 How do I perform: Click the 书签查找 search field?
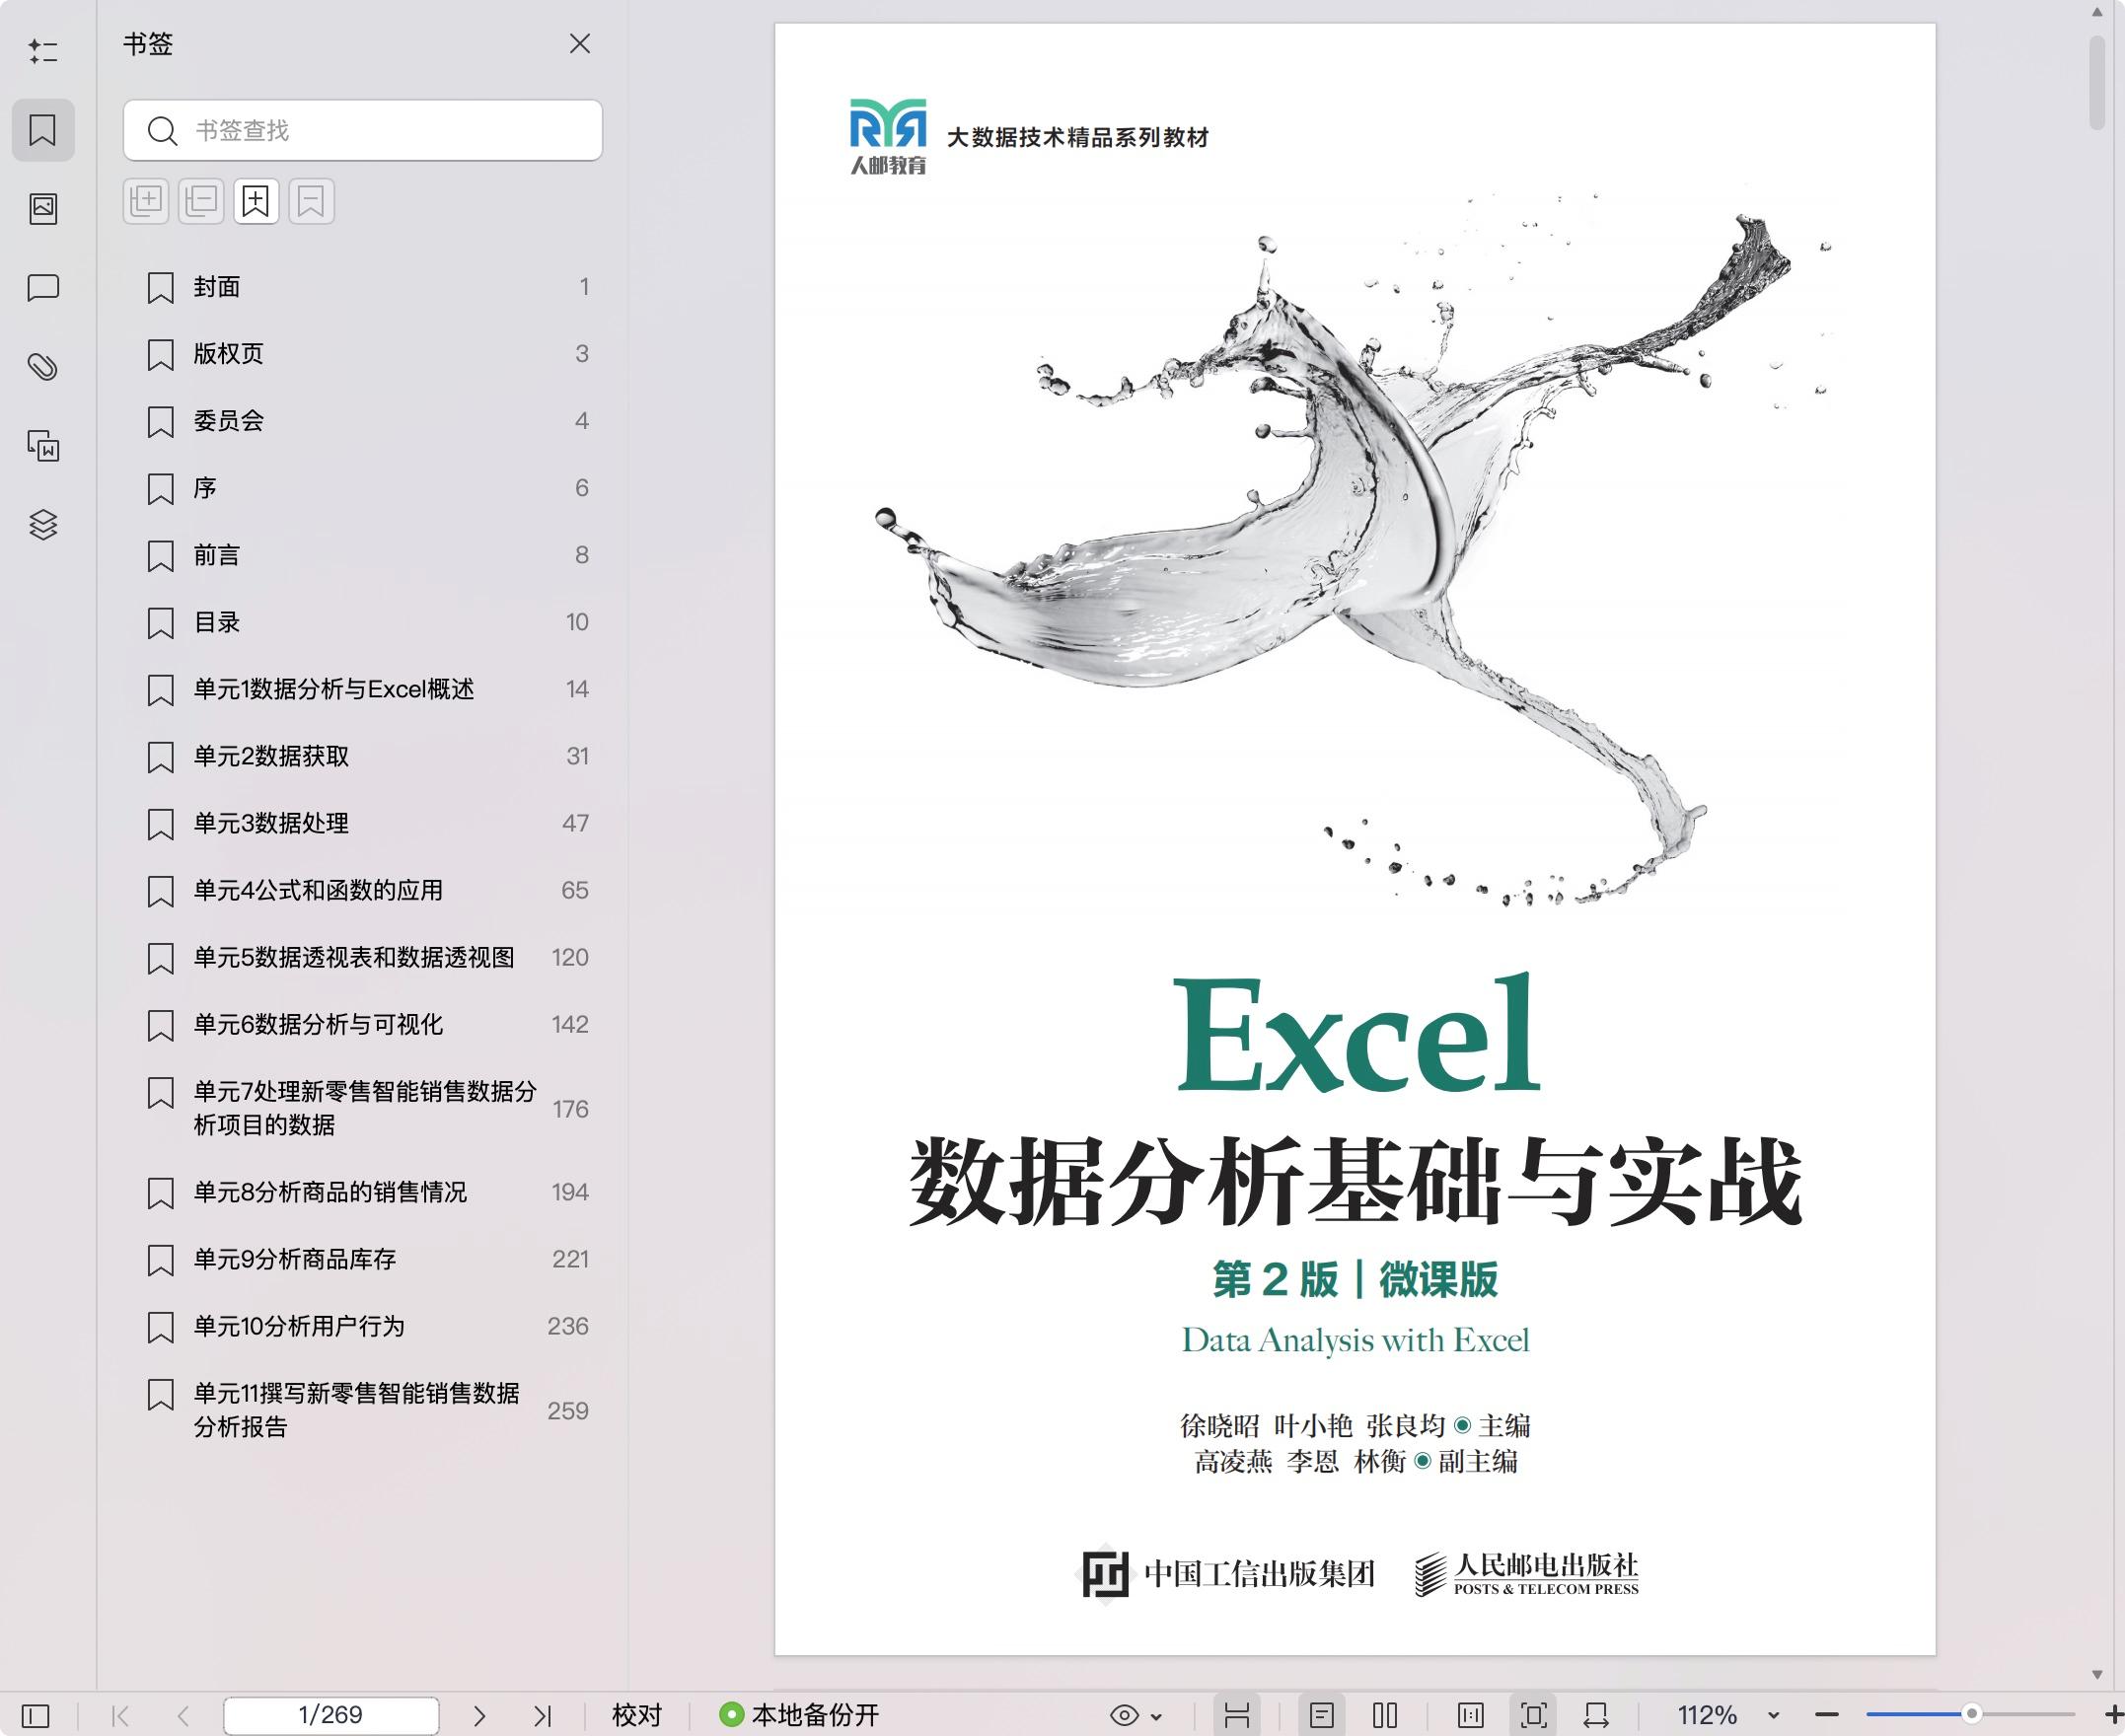click(363, 130)
